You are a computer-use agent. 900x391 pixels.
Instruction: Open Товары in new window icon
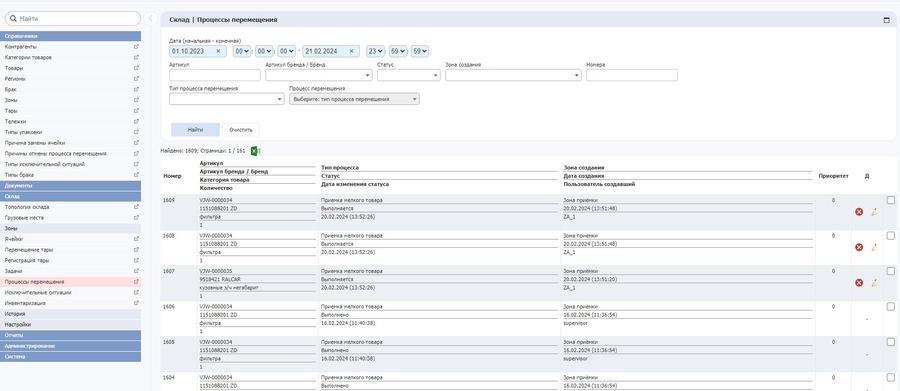(x=136, y=68)
